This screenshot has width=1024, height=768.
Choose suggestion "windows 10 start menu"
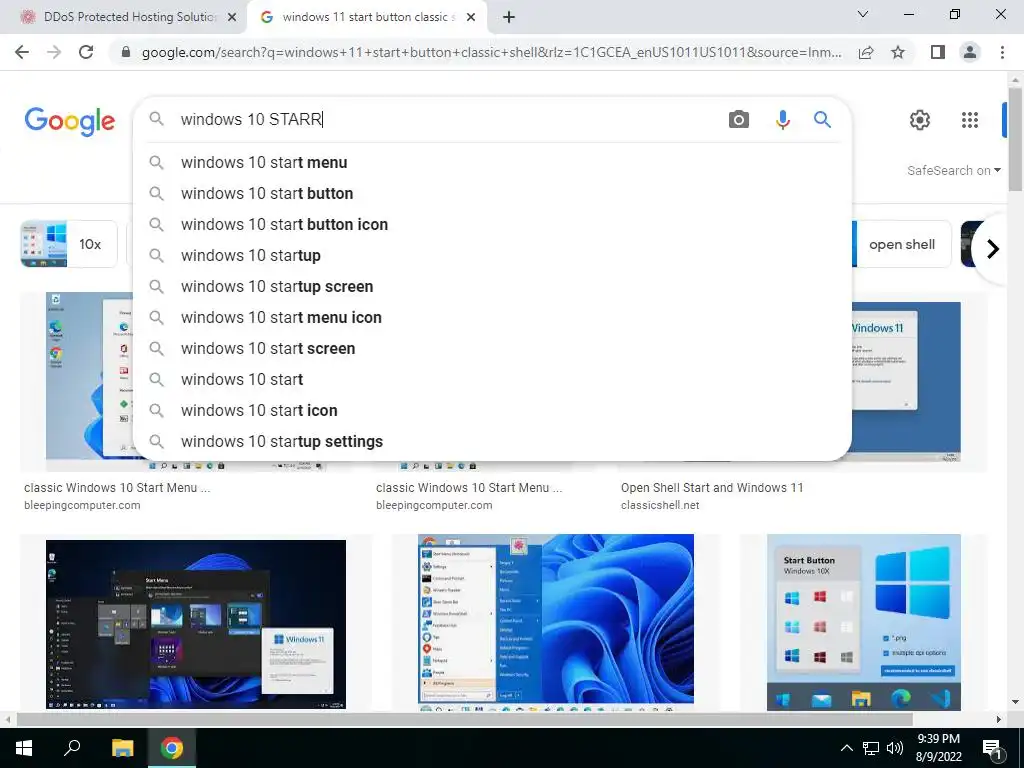coord(492,163)
